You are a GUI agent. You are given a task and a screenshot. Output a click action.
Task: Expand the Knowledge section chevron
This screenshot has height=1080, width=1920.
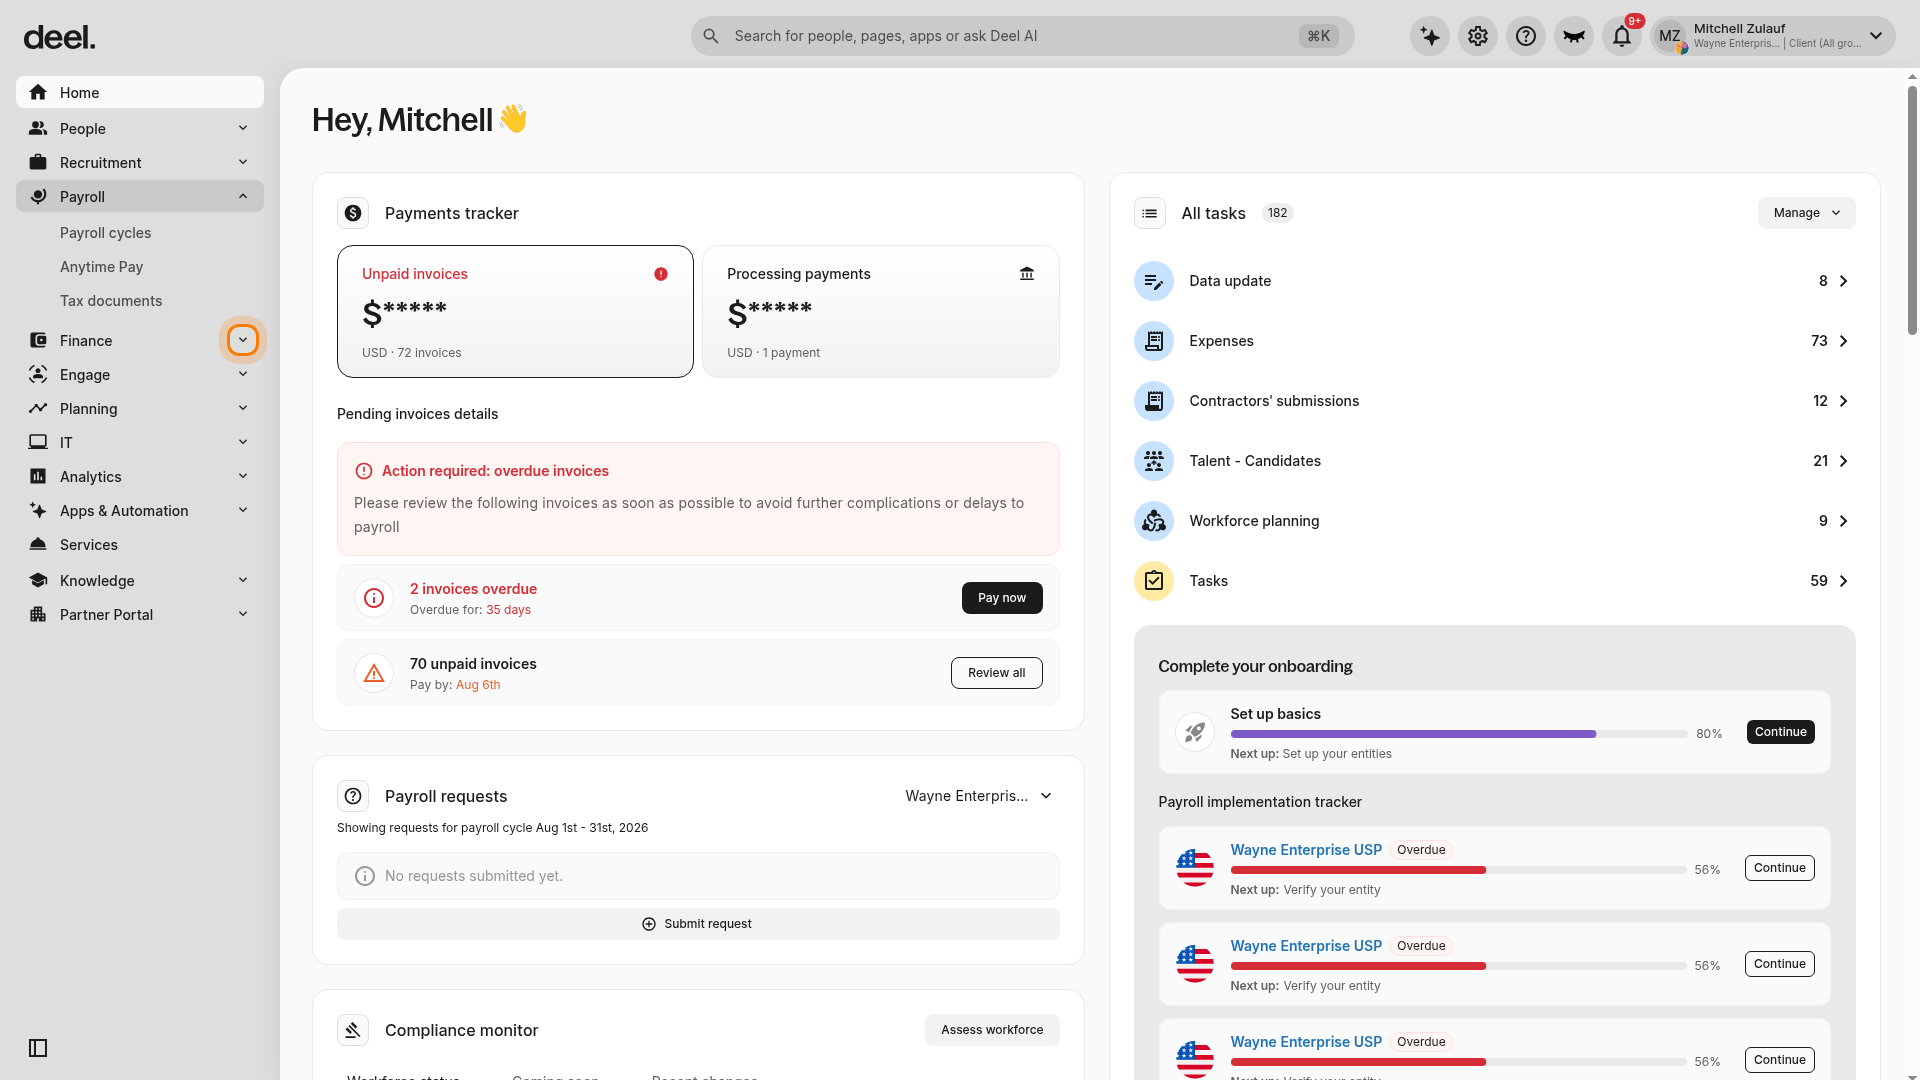[x=243, y=580]
